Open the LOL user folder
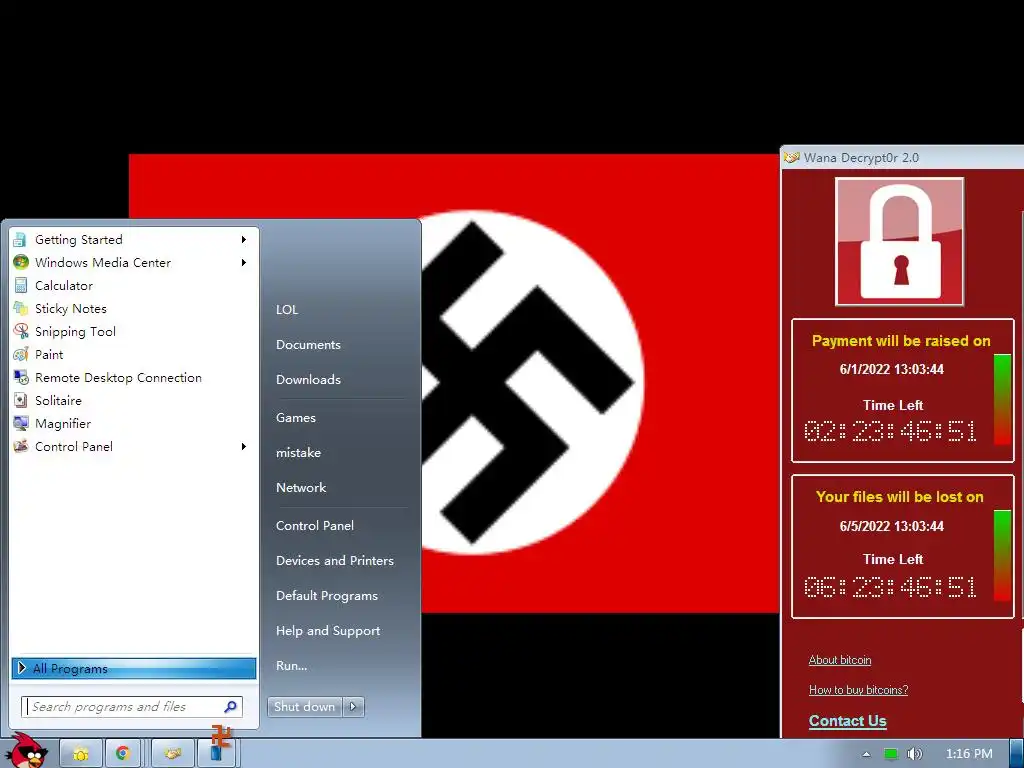The height and width of the screenshot is (768, 1024). (x=287, y=310)
